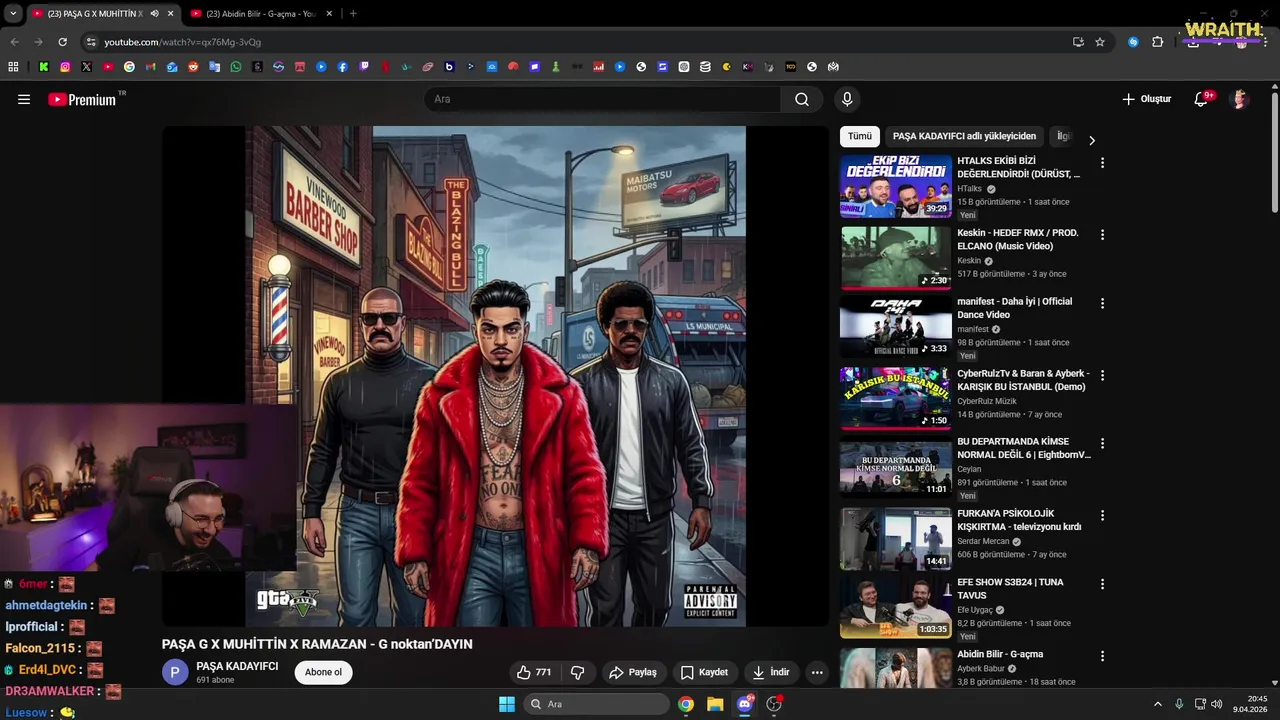Open the EFE SHOW S3B24 video title
The width and height of the screenshot is (1280, 720).
coord(1010,589)
